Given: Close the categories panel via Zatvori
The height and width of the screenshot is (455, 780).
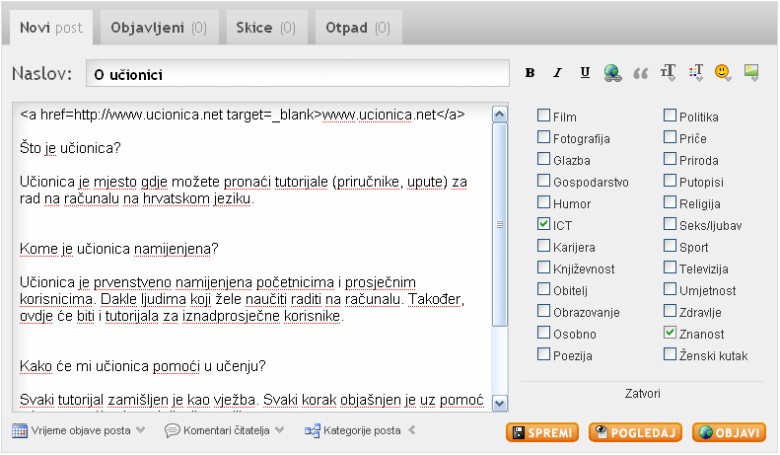Looking at the screenshot, I should click(642, 394).
